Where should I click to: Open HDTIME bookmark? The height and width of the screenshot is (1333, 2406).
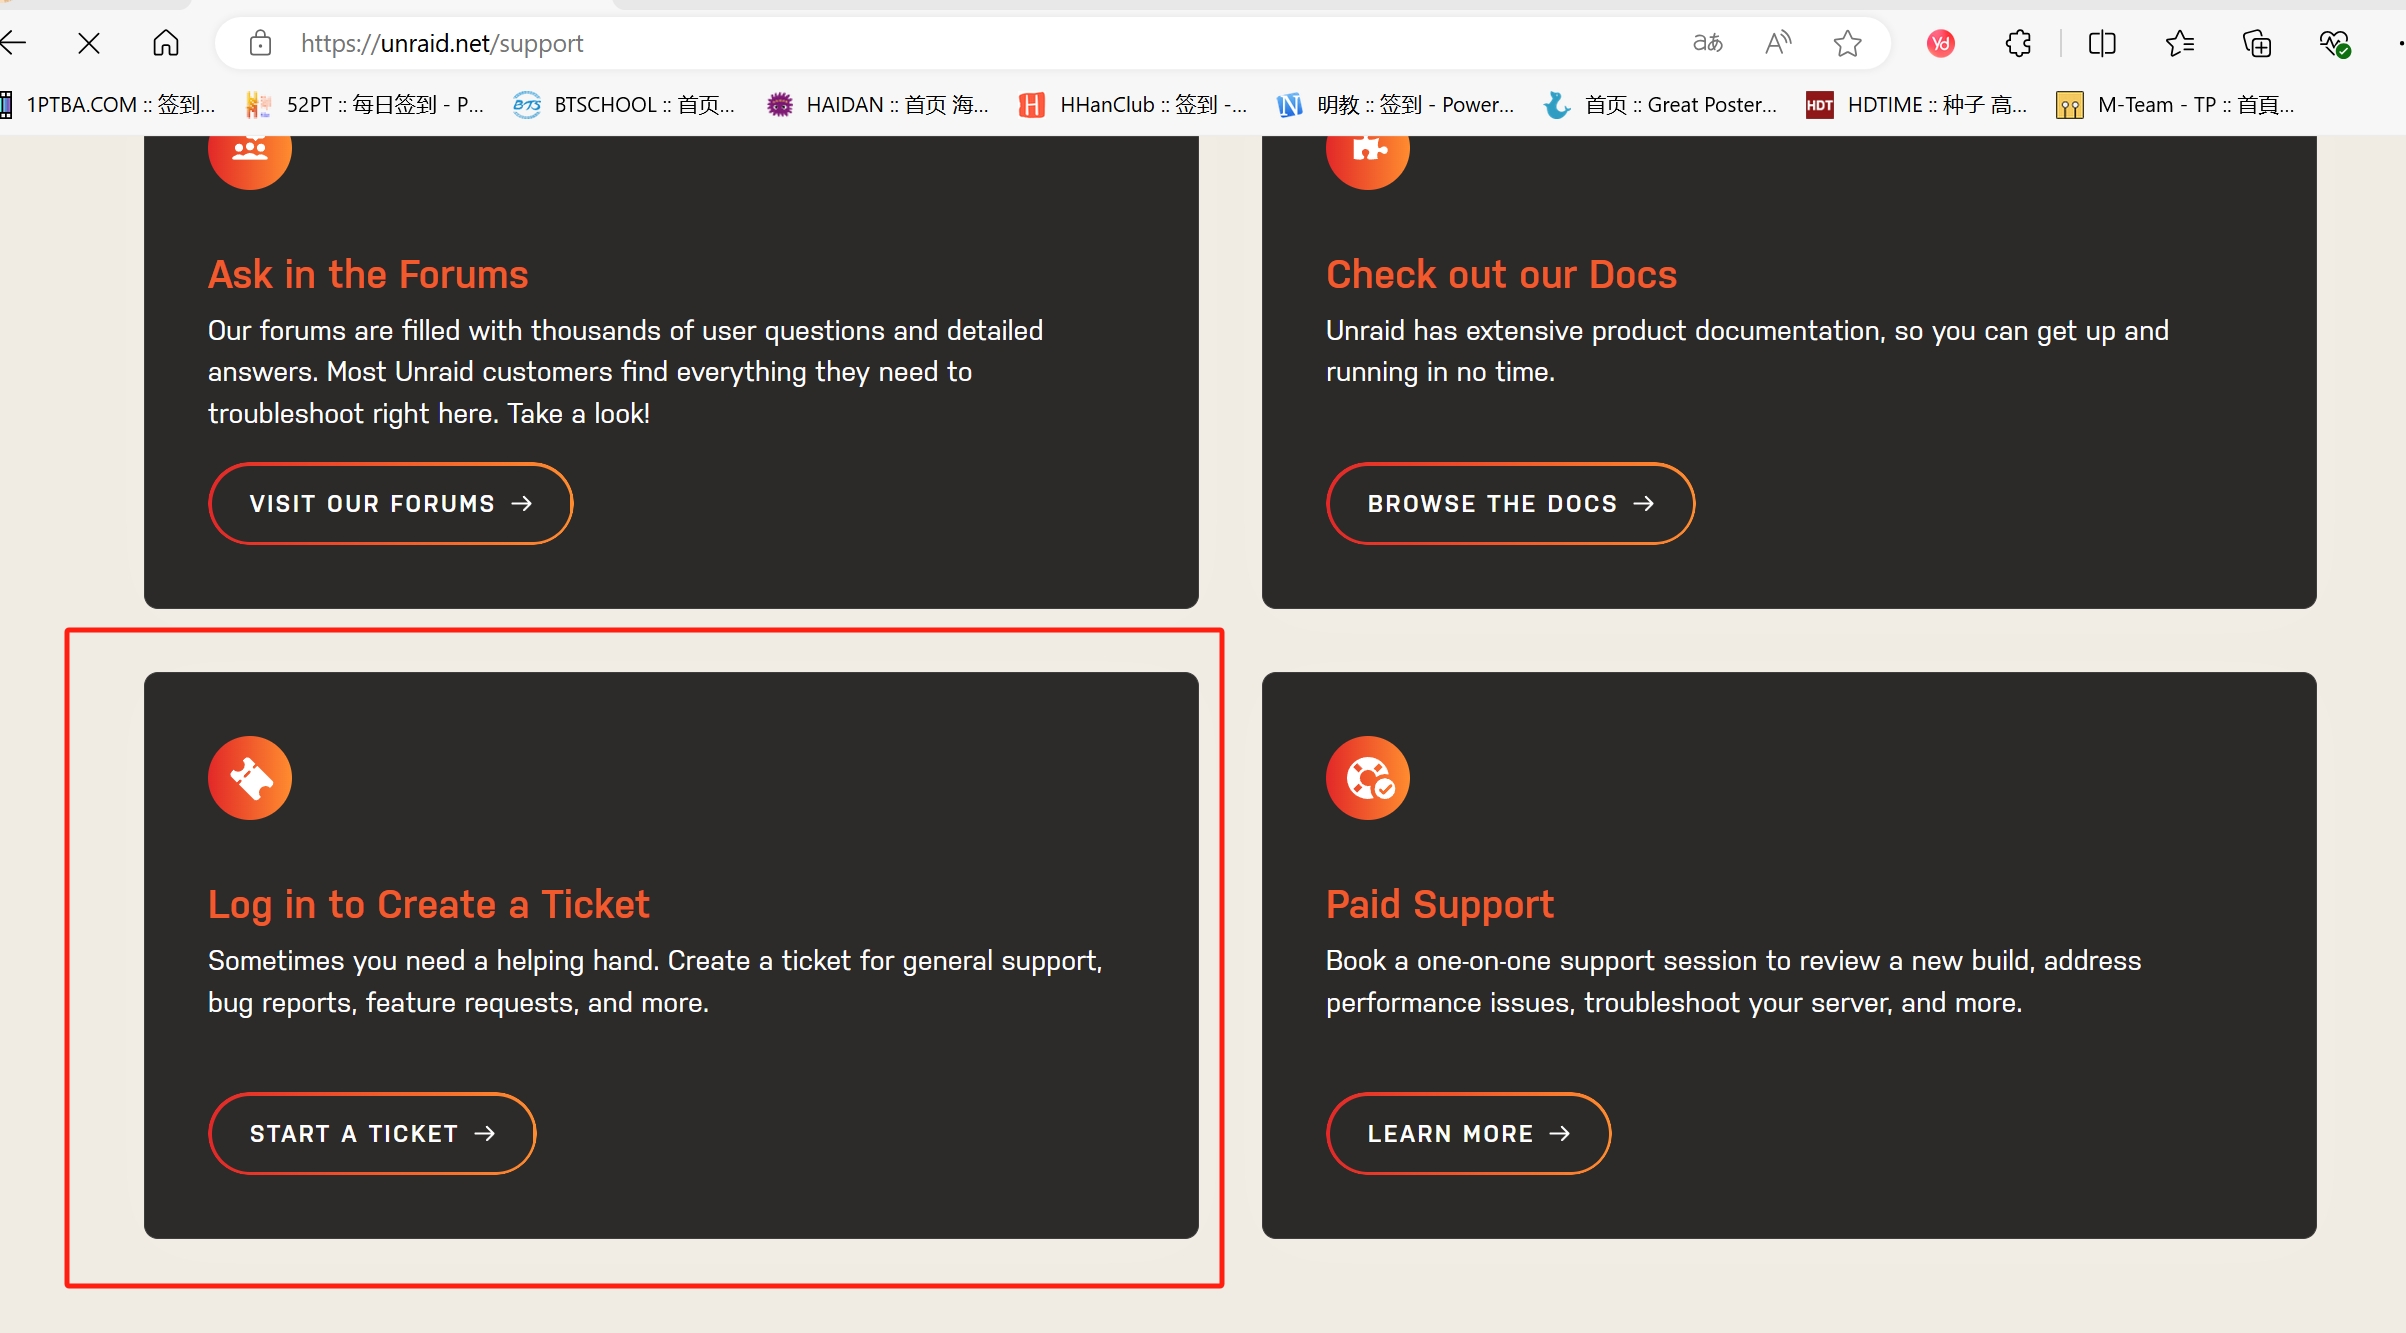click(x=1917, y=104)
